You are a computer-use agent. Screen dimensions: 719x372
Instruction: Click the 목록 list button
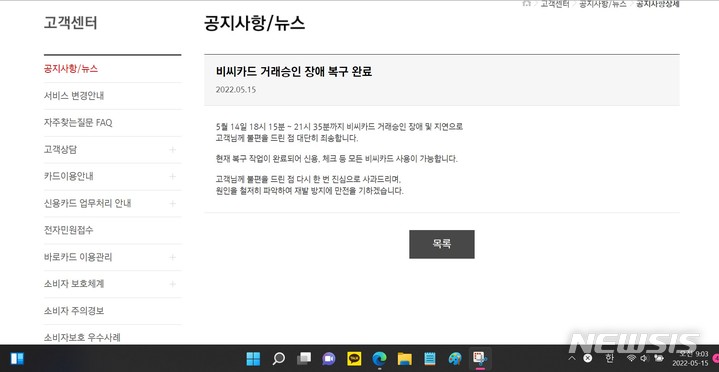442,244
